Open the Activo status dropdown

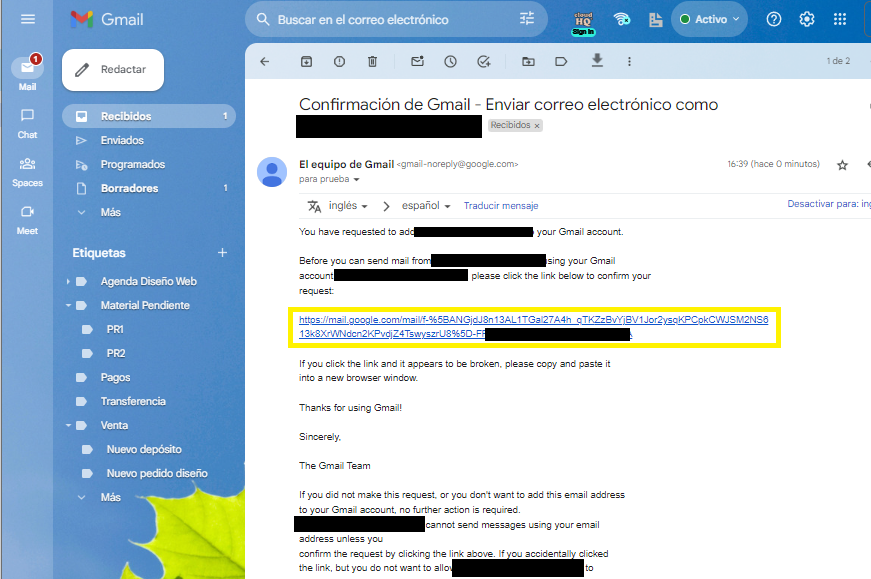point(710,19)
